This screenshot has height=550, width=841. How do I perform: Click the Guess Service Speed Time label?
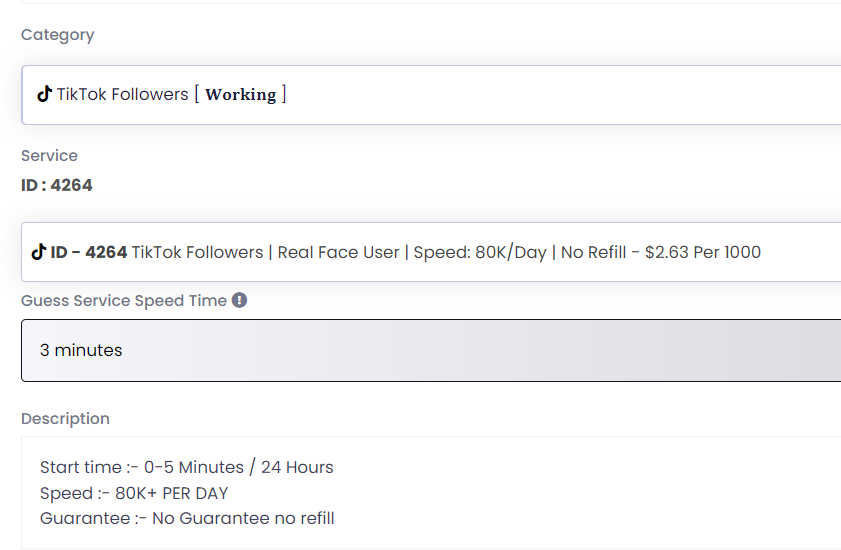pyautogui.click(x=124, y=300)
